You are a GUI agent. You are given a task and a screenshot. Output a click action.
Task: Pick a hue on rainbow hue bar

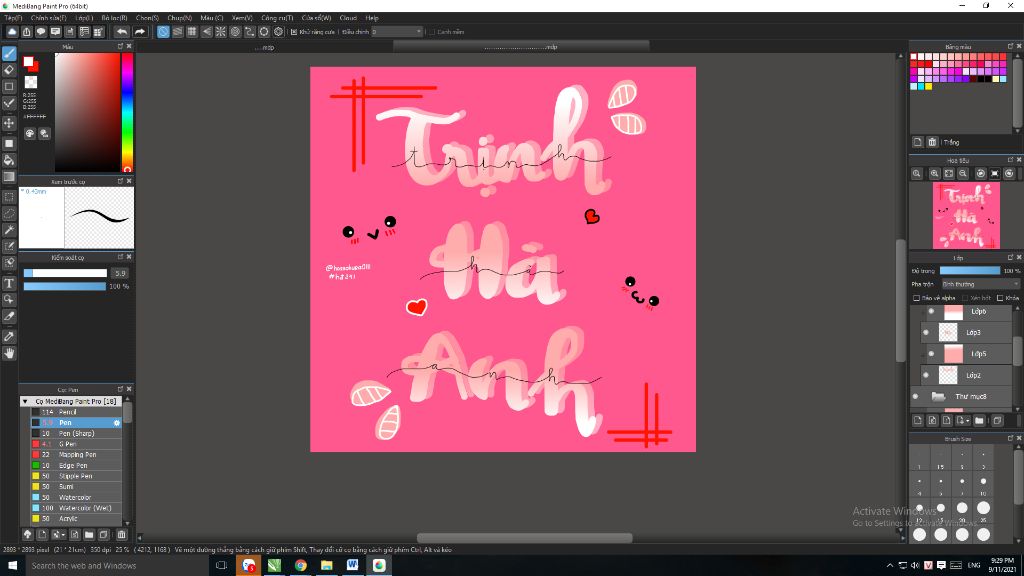127,112
